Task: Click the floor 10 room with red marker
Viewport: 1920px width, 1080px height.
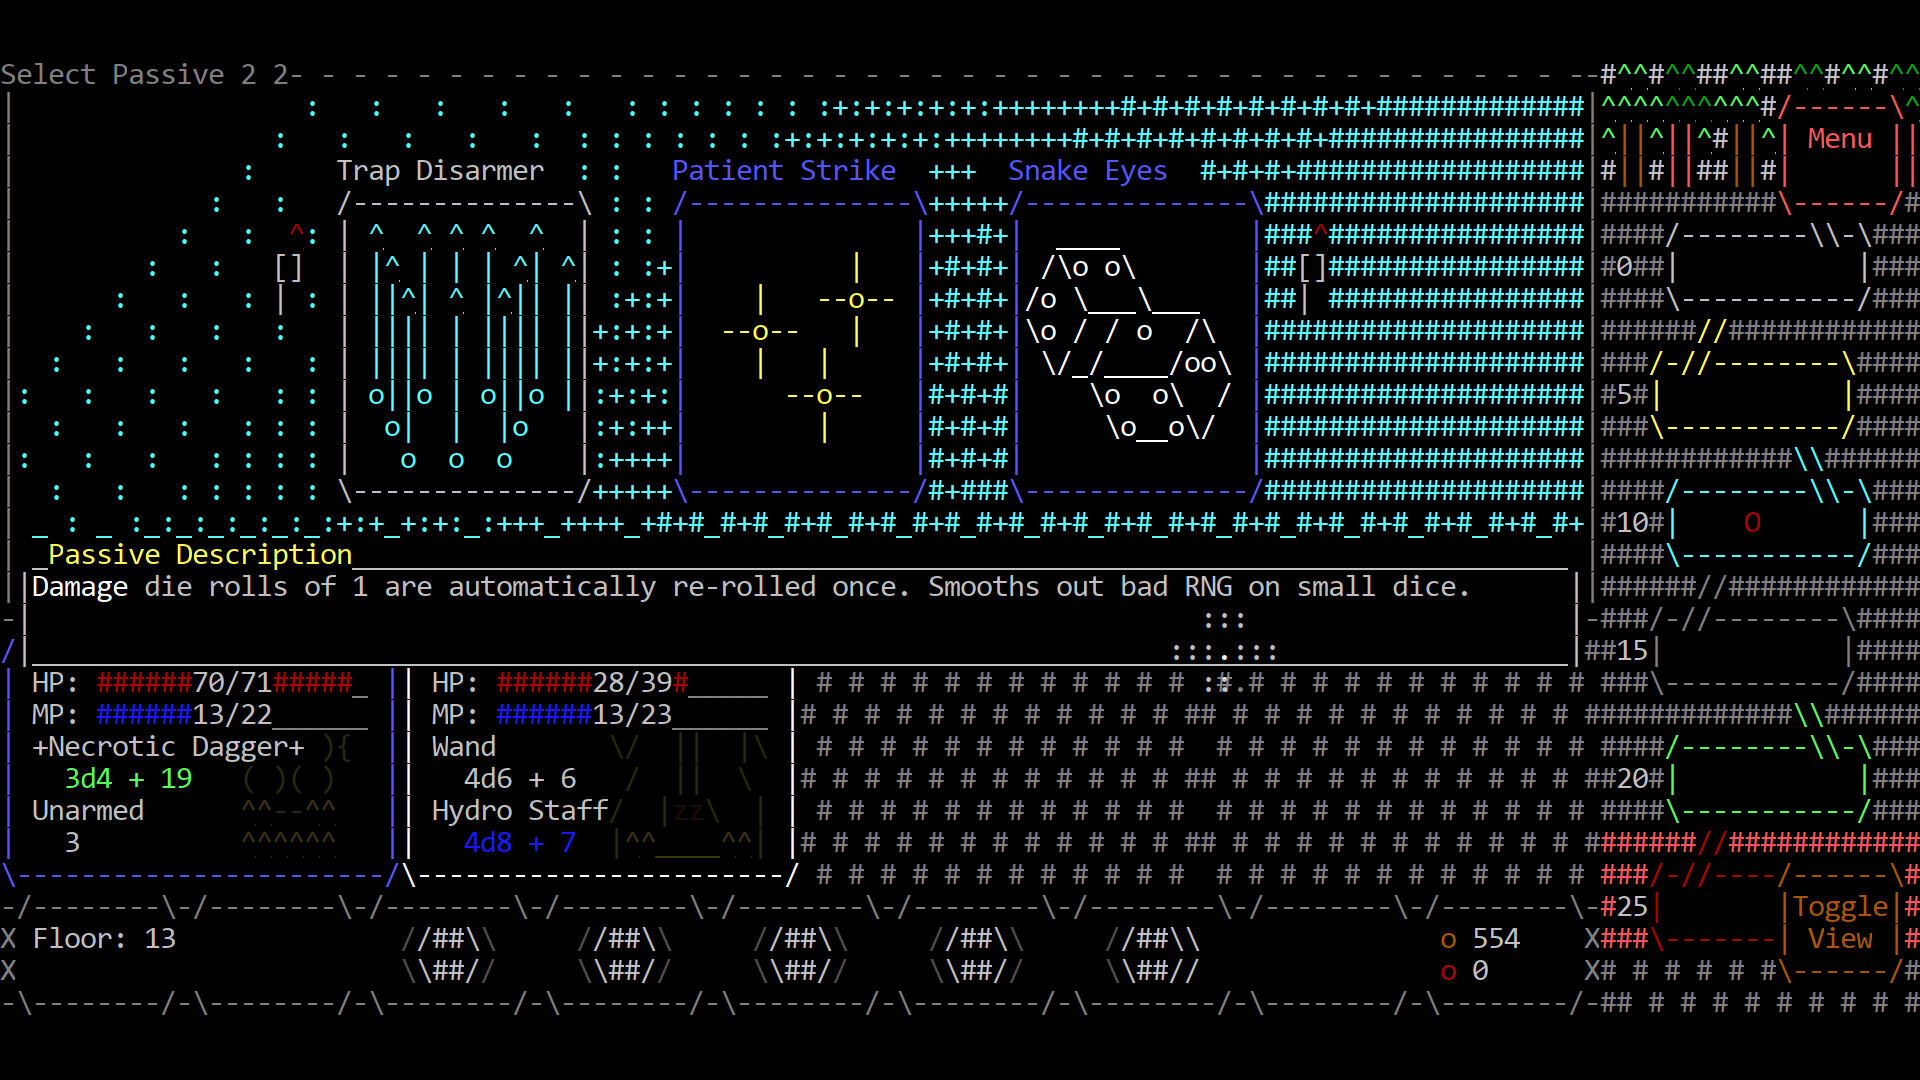Action: [1768, 523]
